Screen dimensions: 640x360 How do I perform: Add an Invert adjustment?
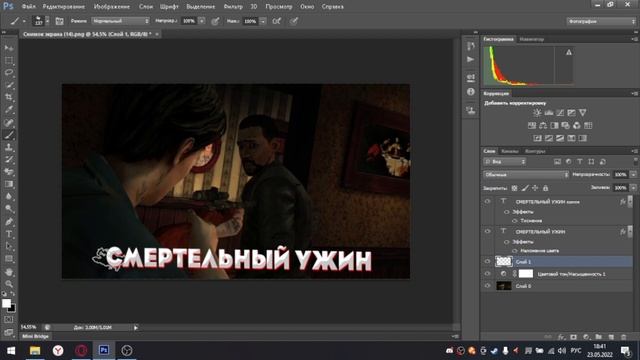pyautogui.click(x=537, y=138)
